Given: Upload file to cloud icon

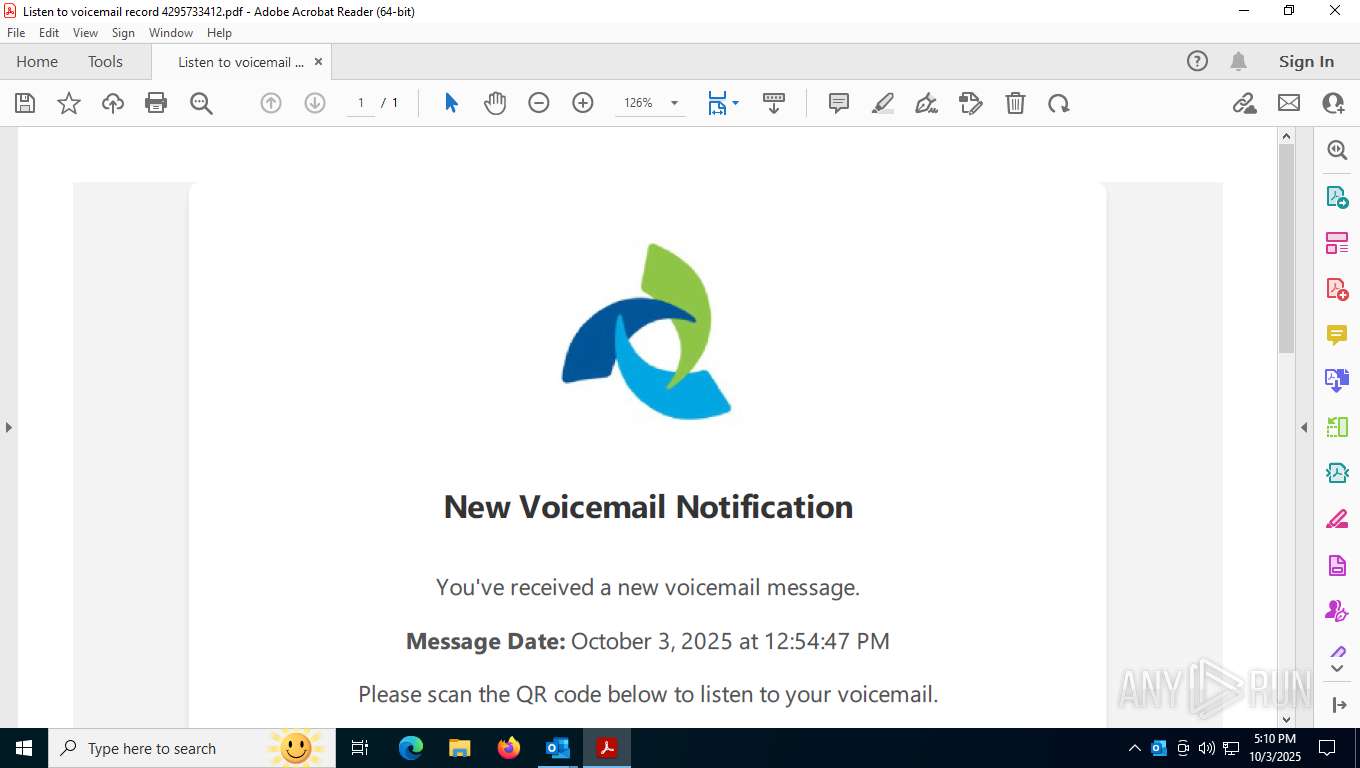Looking at the screenshot, I should click(x=113, y=103).
